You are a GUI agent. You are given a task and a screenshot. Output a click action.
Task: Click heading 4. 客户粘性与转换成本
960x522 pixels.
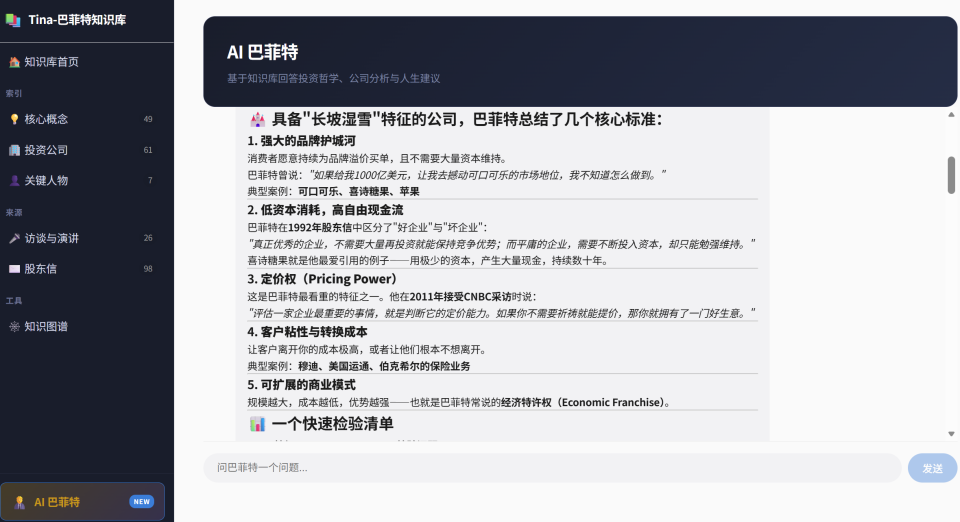pyautogui.click(x=307, y=332)
